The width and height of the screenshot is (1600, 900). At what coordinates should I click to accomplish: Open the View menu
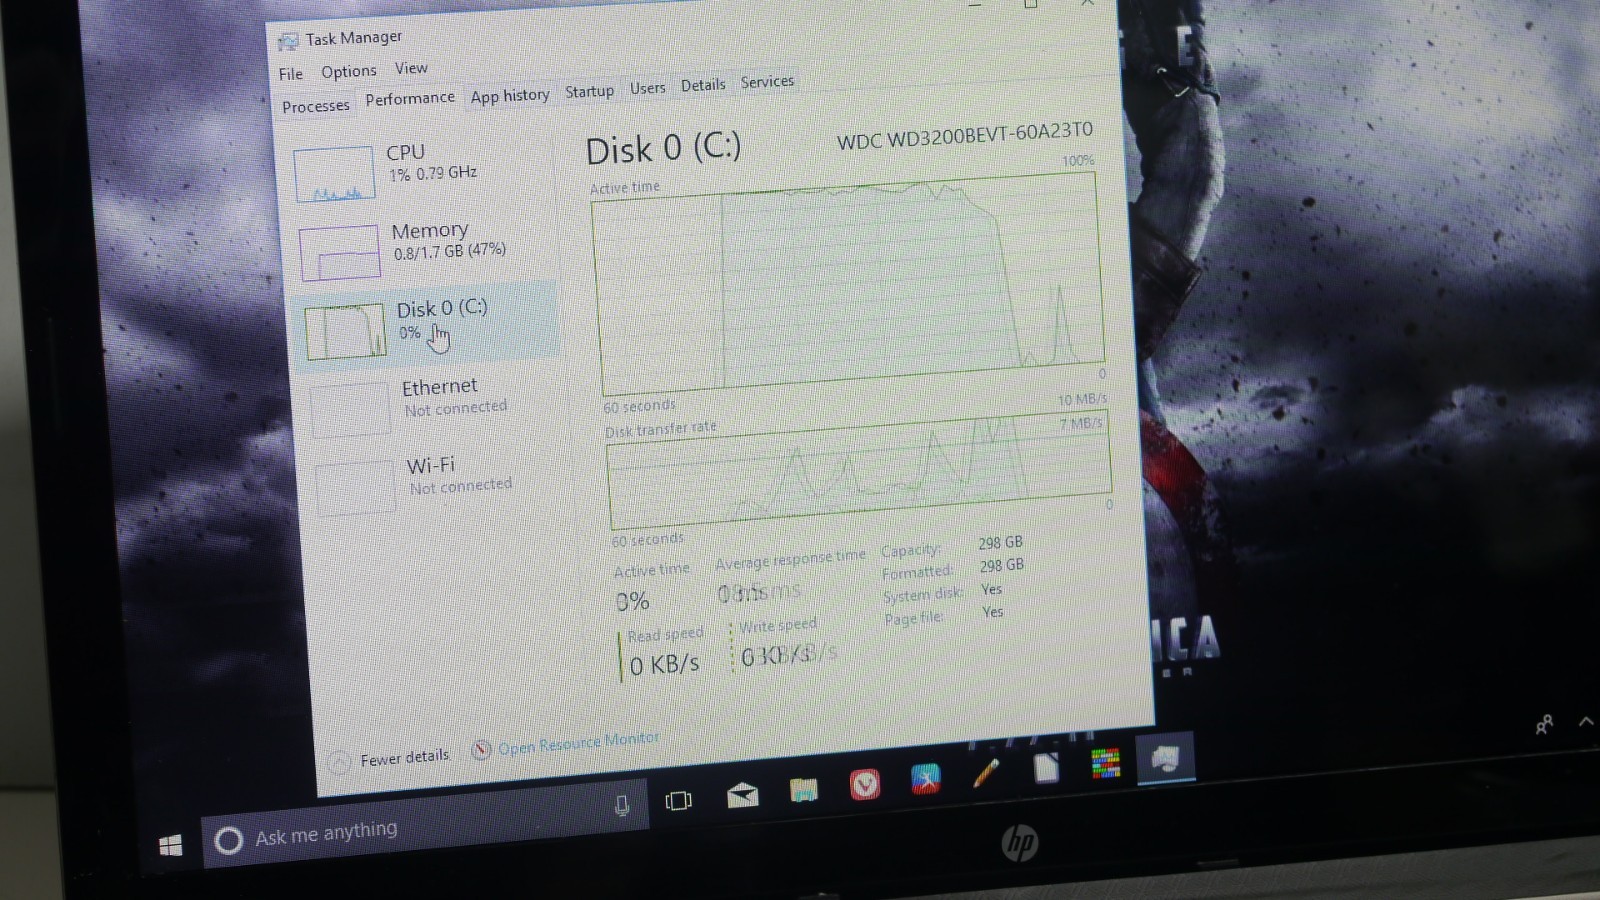click(411, 69)
